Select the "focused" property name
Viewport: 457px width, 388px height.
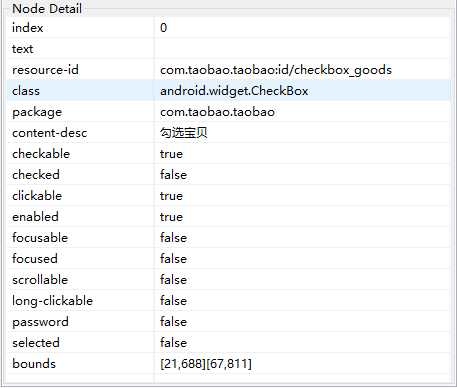pos(35,259)
